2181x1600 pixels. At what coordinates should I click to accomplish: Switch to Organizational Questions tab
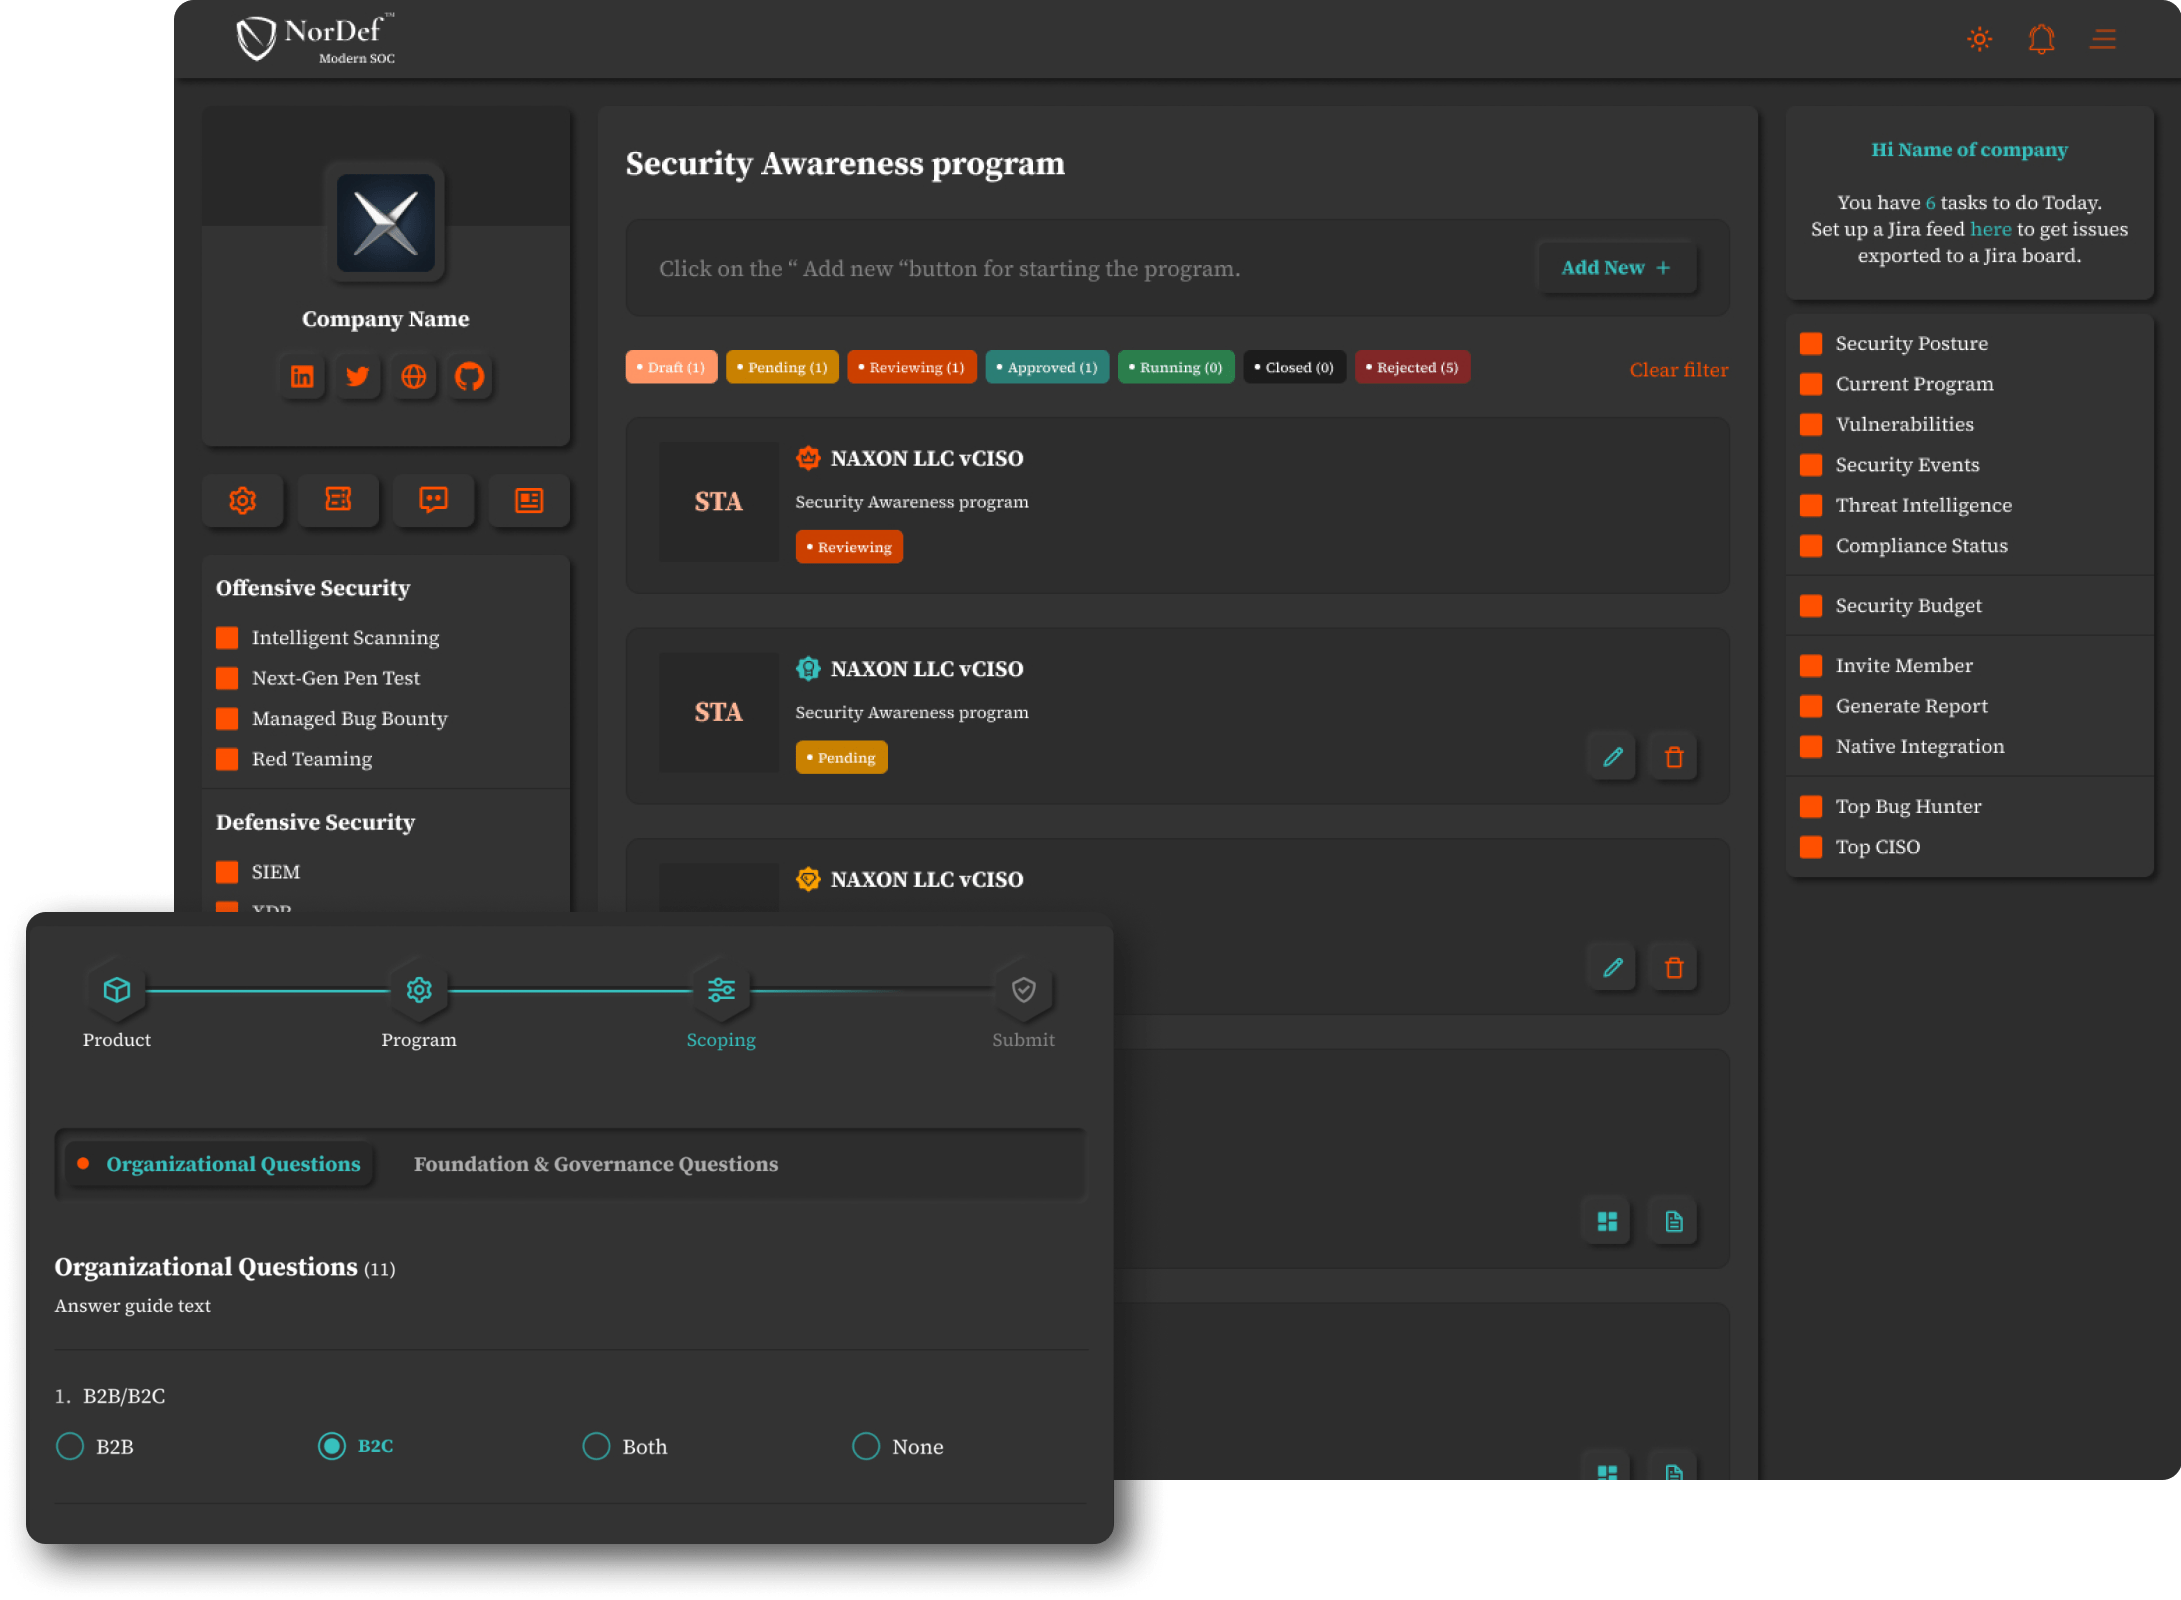[232, 1163]
